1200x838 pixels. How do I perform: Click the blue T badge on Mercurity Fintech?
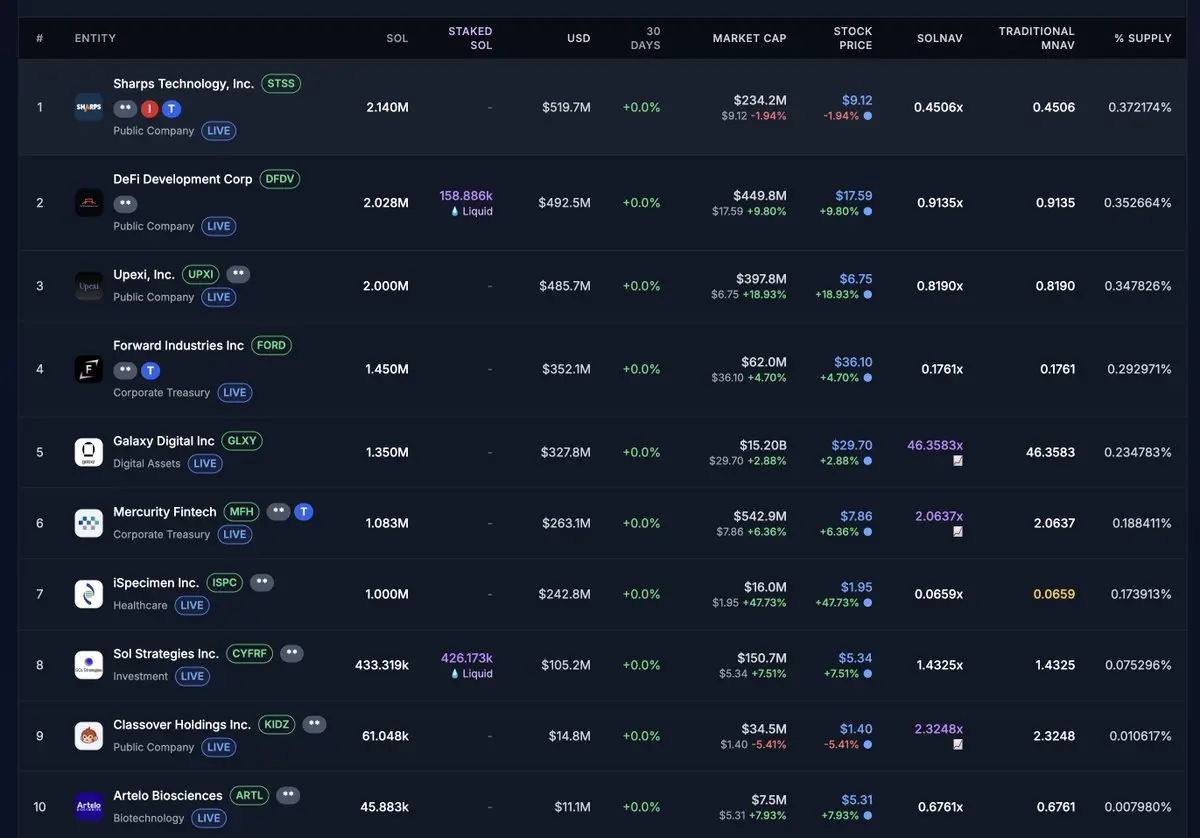coord(304,512)
